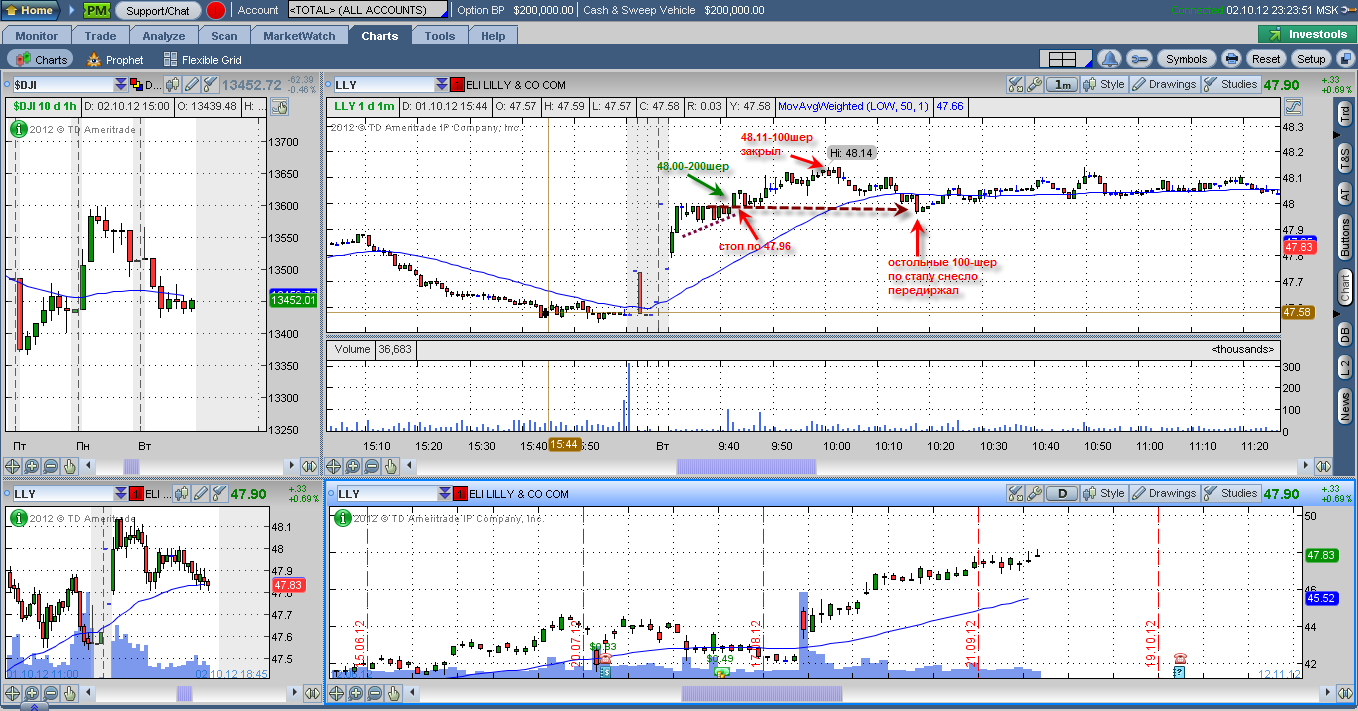Viewport: 1358px width, 711px height.
Task: Click the wrench settings icon in LLY 1m chart
Action: (1034, 85)
